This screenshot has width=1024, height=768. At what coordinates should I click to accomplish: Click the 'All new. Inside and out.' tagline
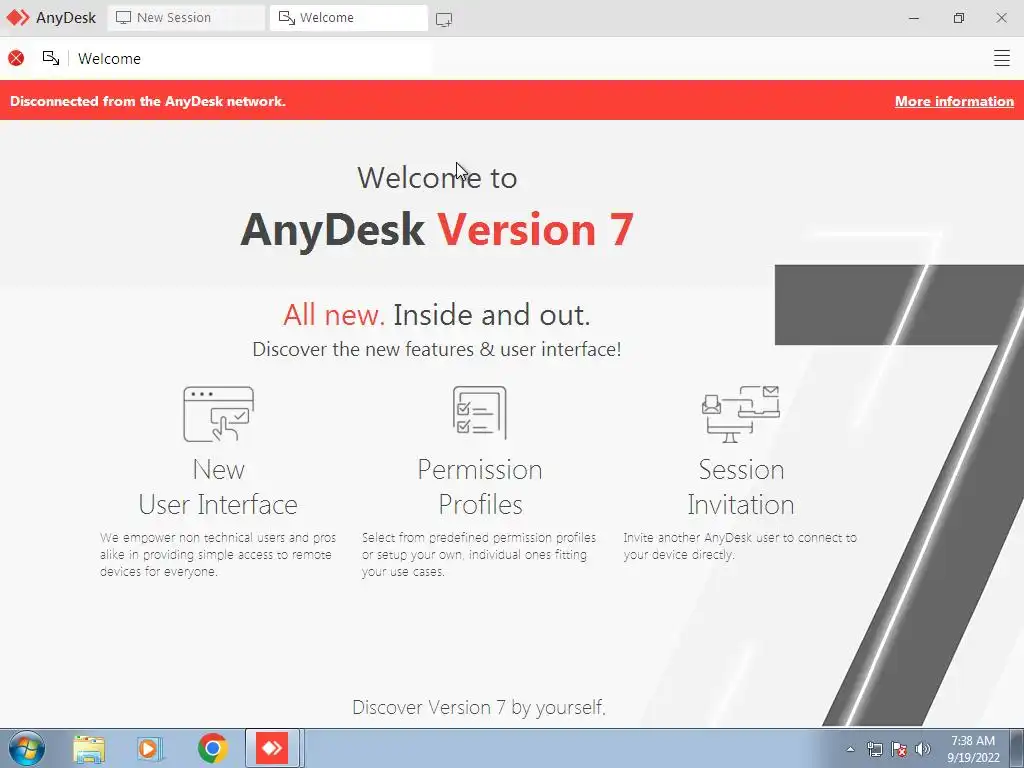coord(437,315)
